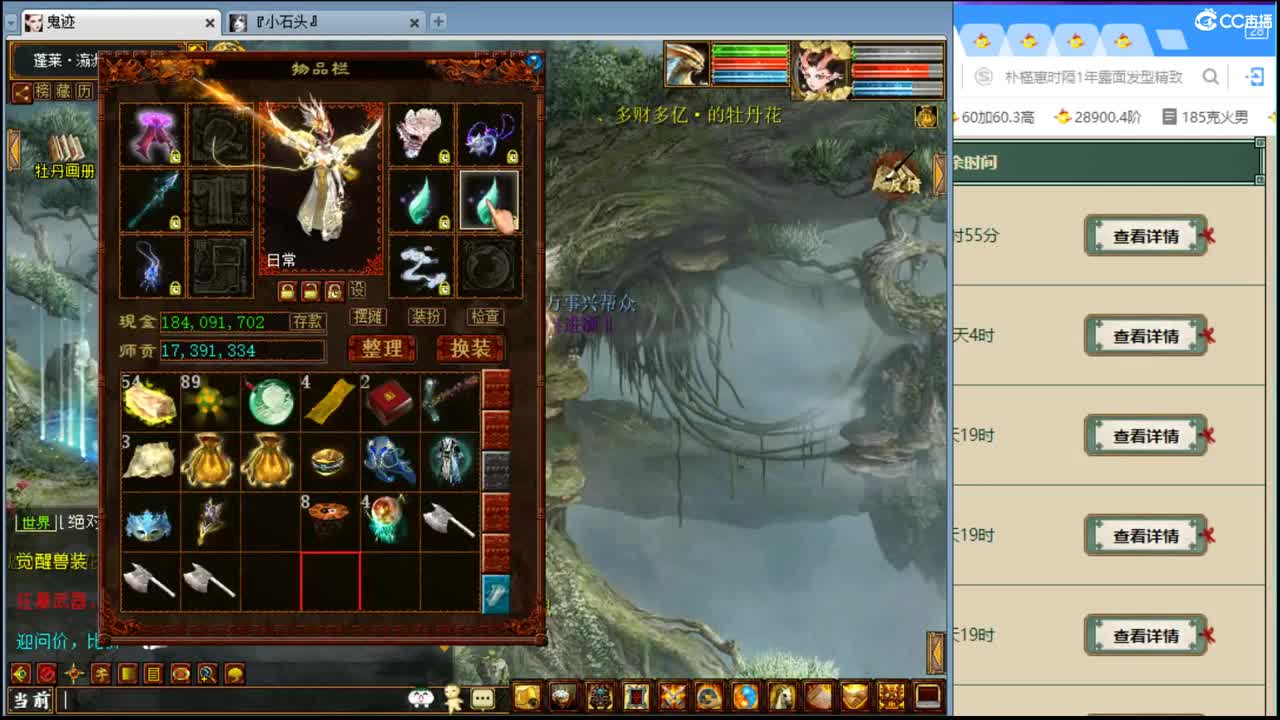The height and width of the screenshot is (720, 1280).
Task: Click the pet girl portrait
Action: click(x=821, y=70)
